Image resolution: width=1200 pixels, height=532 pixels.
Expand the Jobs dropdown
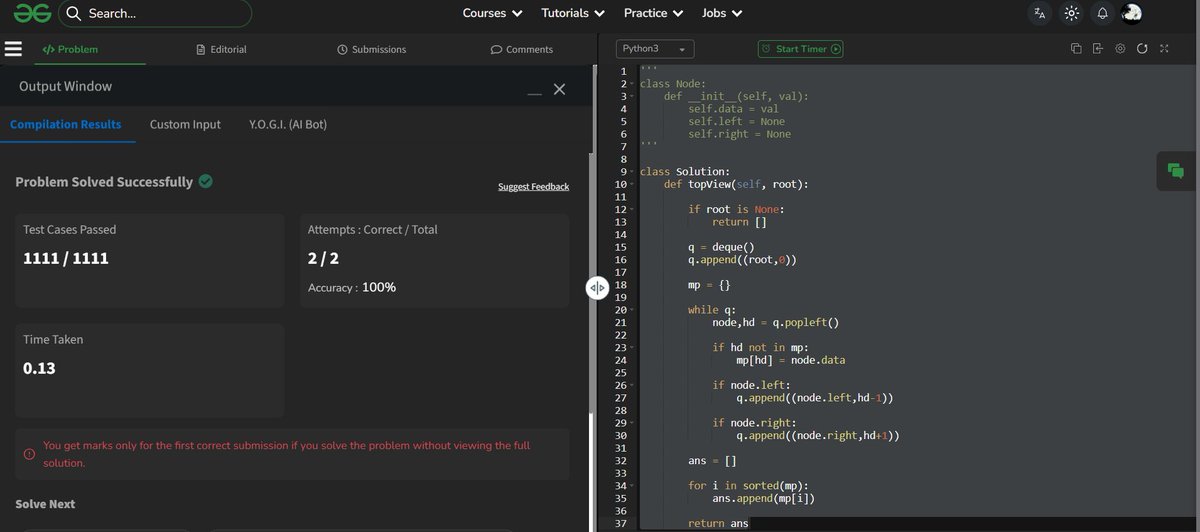click(722, 14)
